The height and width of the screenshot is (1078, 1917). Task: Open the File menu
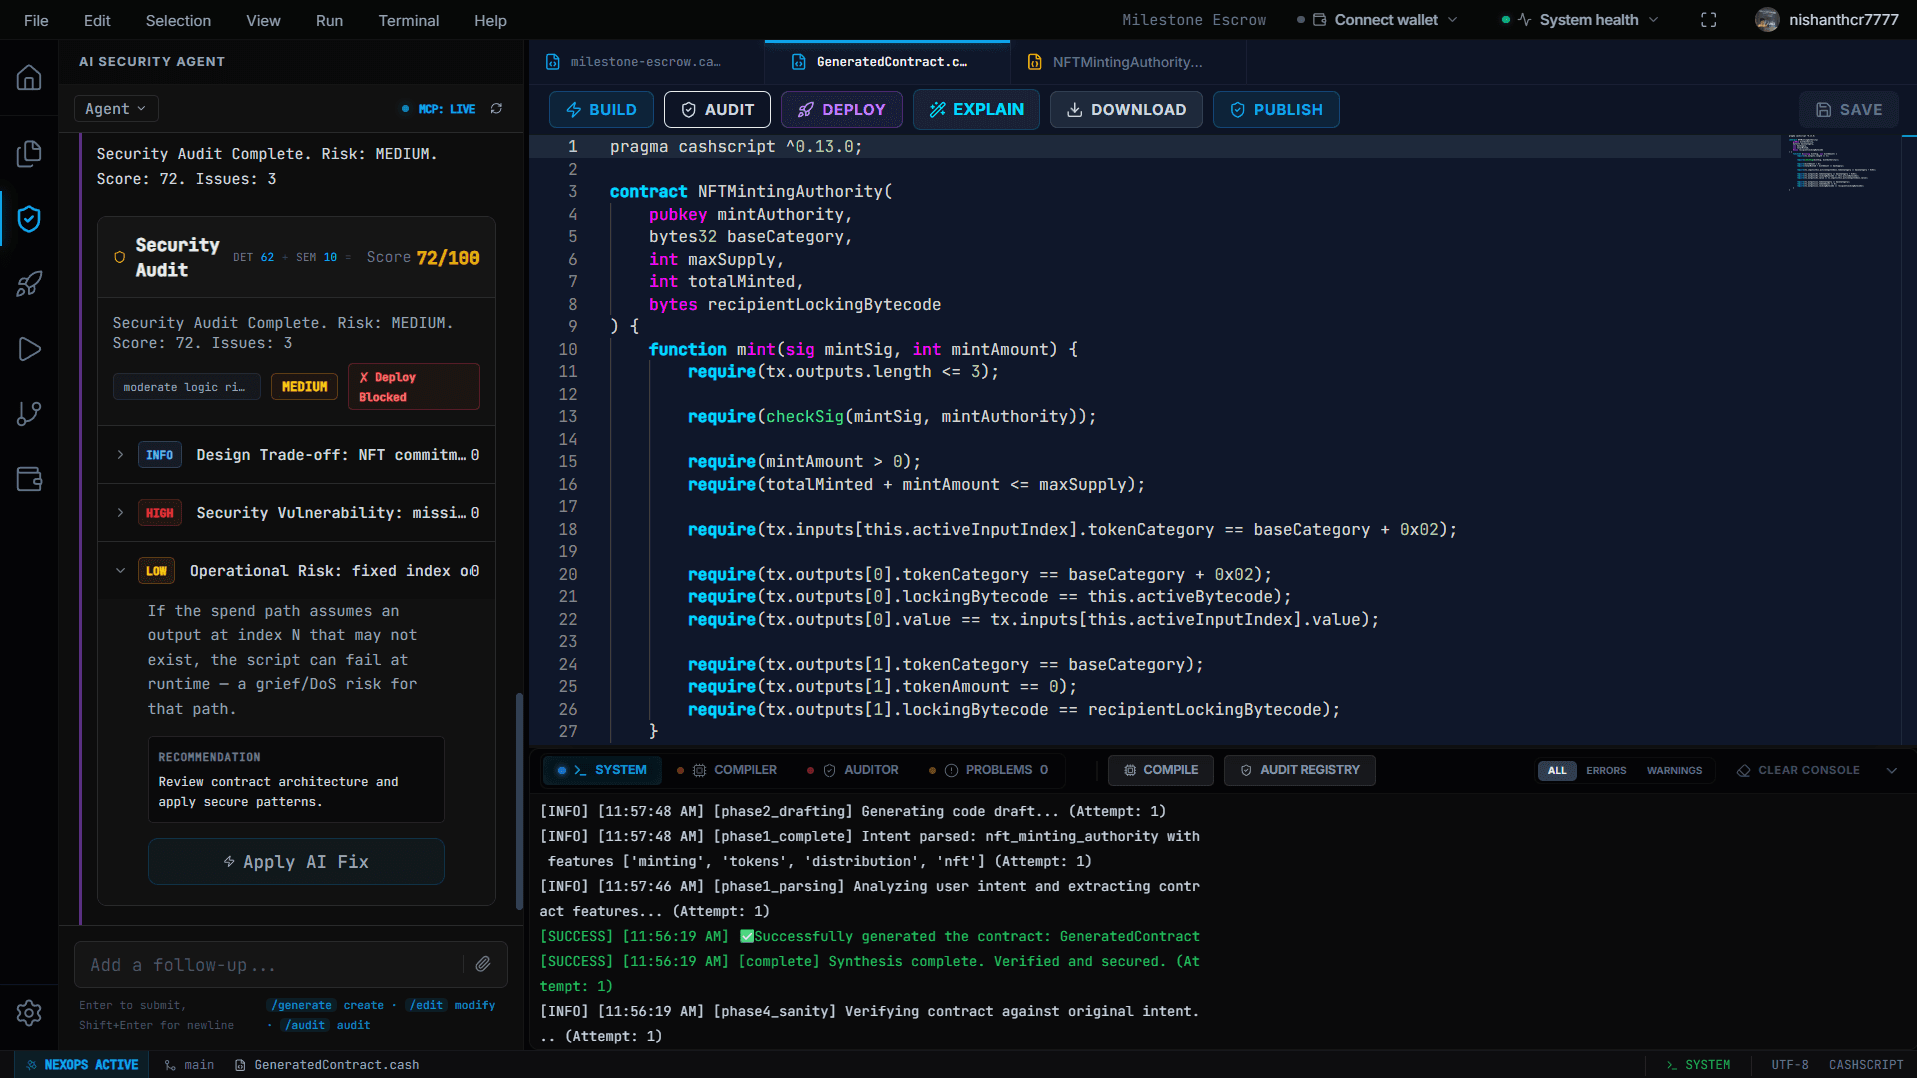click(x=36, y=20)
